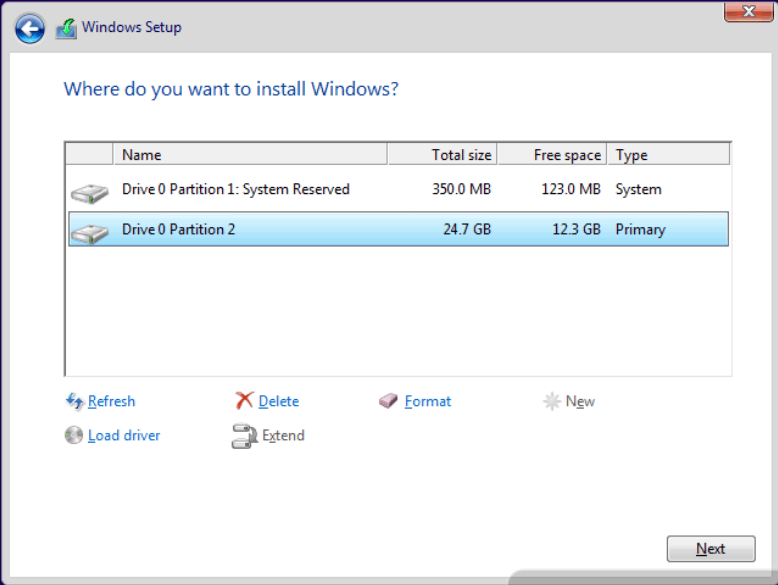Screen dimensions: 778x585
Task: Click the System type cell
Action: click(x=639, y=190)
